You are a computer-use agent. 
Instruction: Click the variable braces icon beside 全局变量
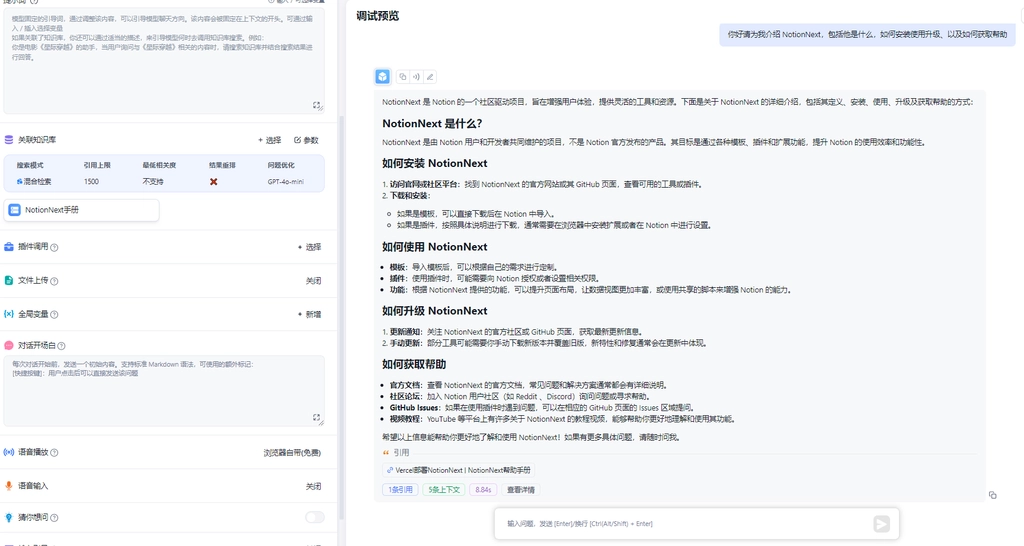point(9,314)
